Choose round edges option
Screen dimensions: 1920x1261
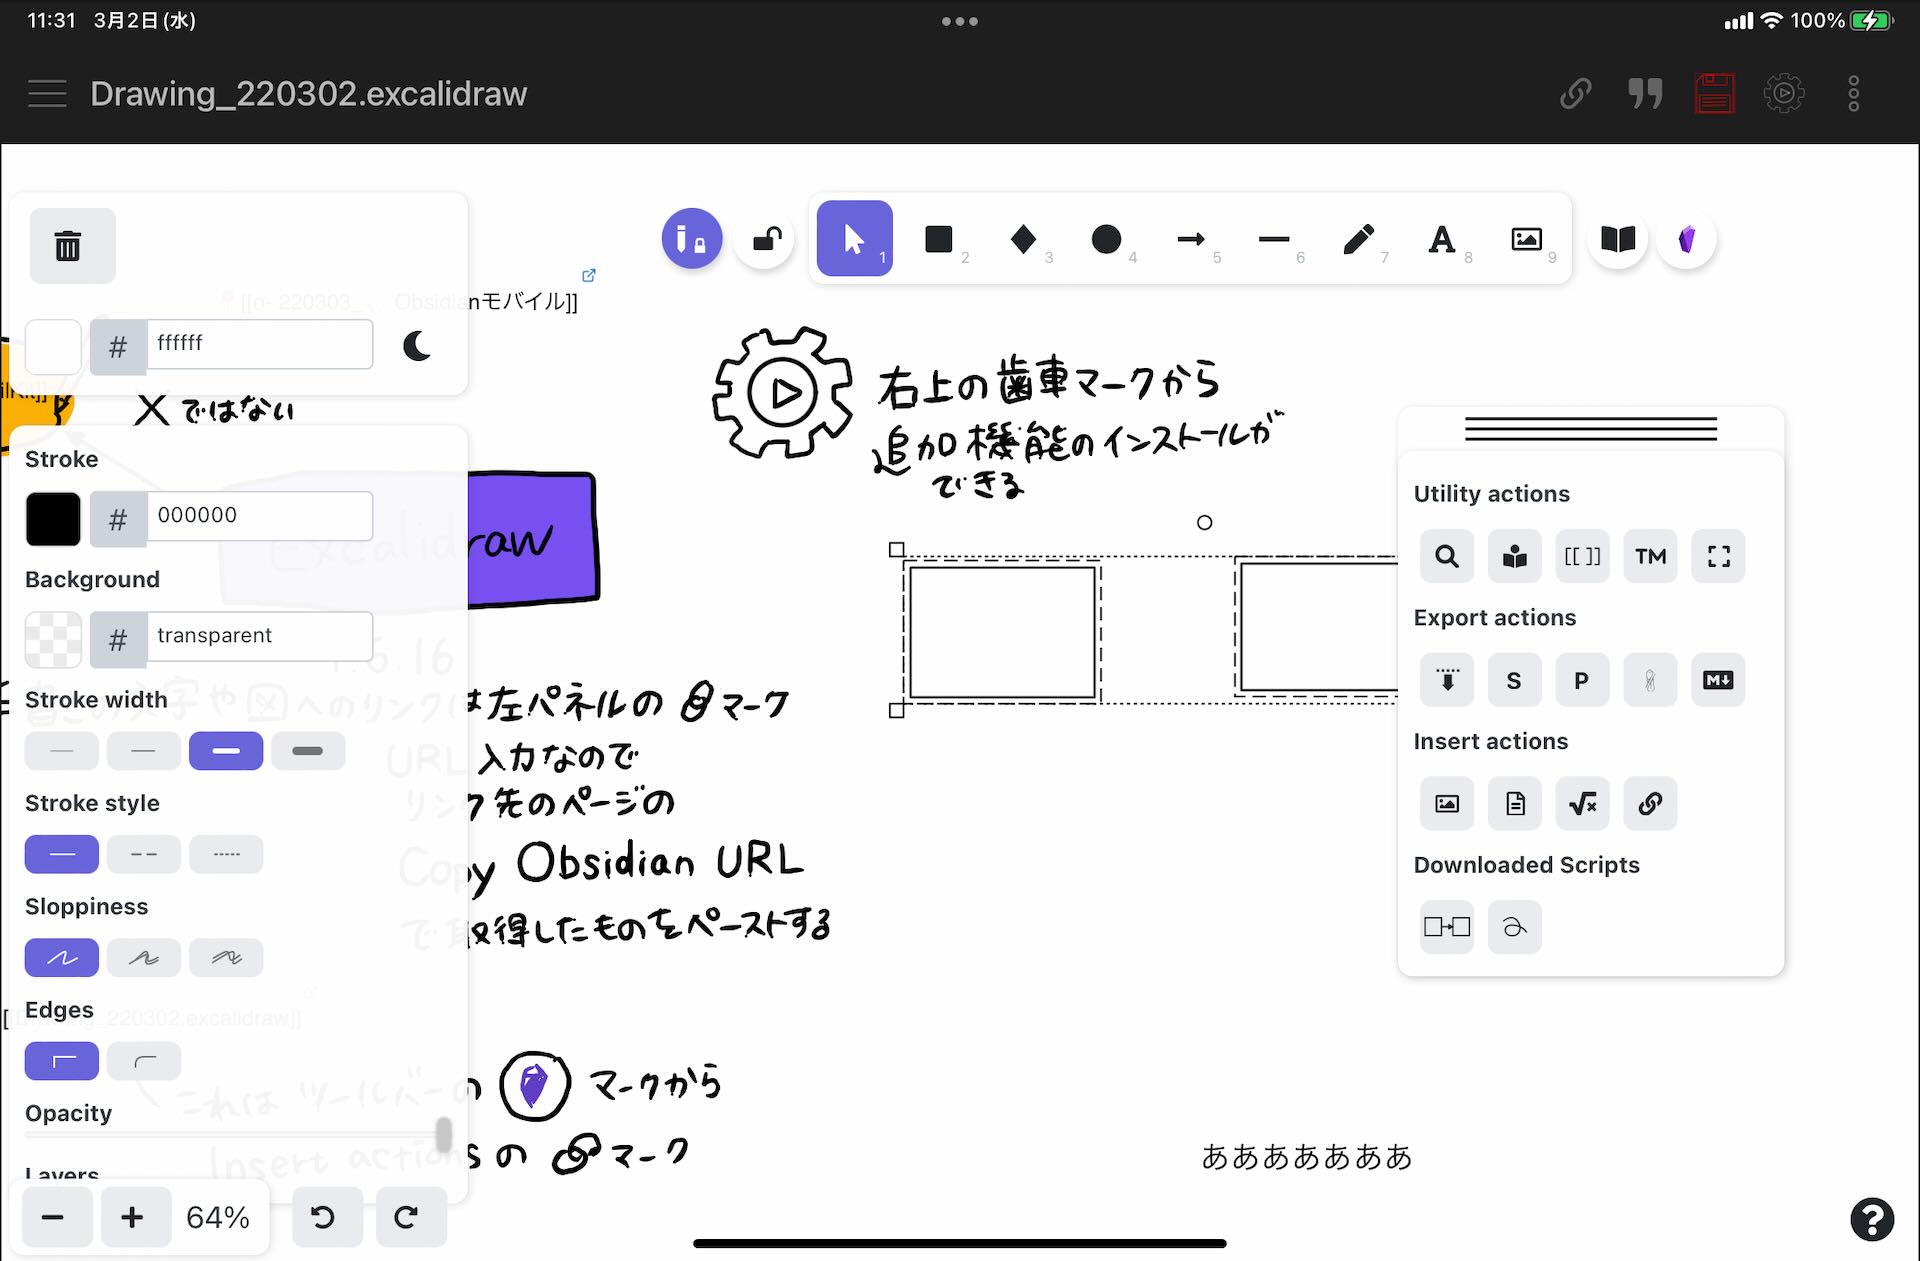(x=144, y=1061)
